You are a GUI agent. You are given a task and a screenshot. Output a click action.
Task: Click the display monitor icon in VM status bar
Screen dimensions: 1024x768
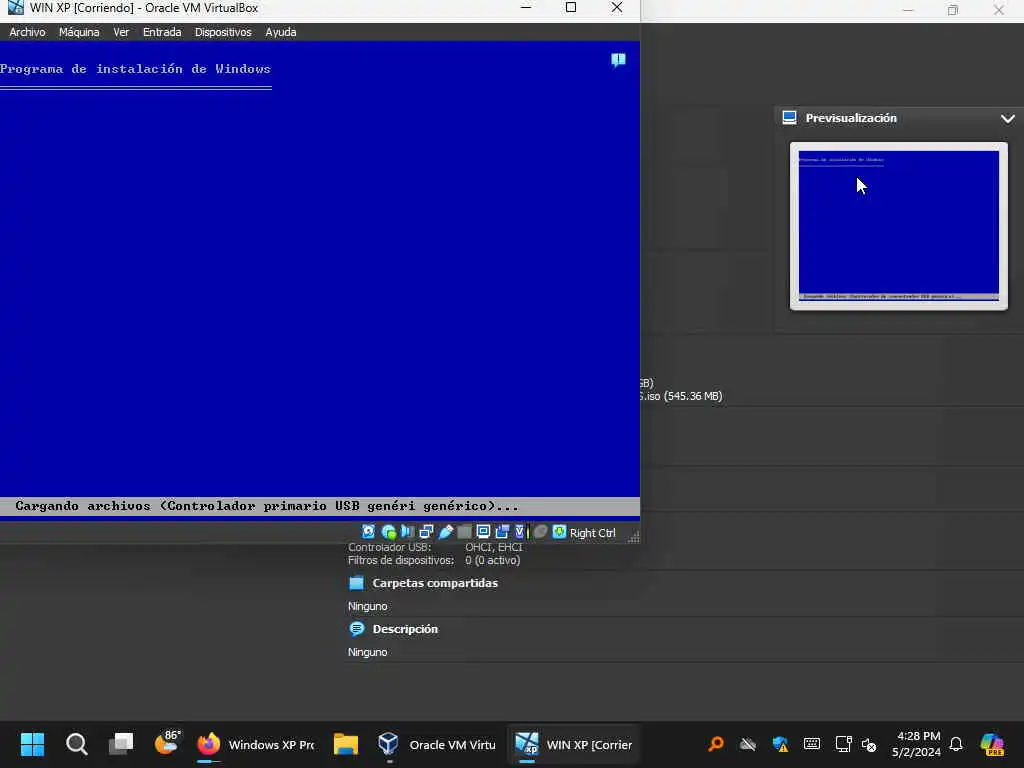click(483, 532)
